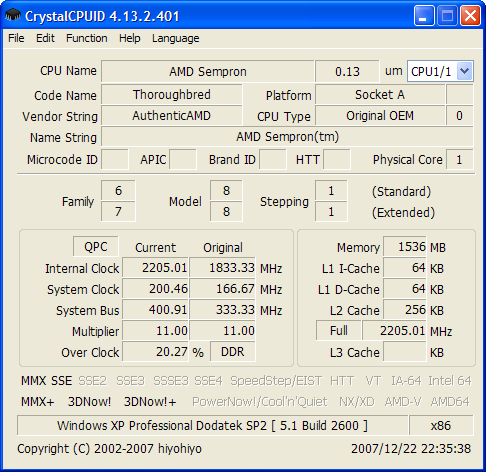Click the greyed AMD64 feature label

click(450, 402)
